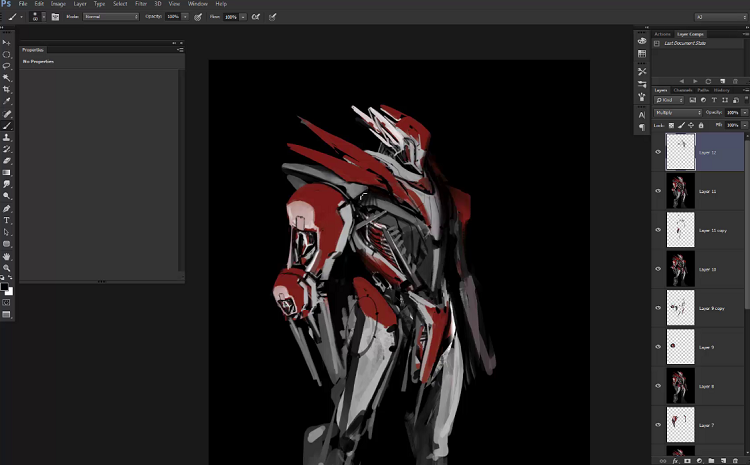Open the Paragraph panel icon in dock
750x465 pixels.
pyautogui.click(x=642, y=127)
